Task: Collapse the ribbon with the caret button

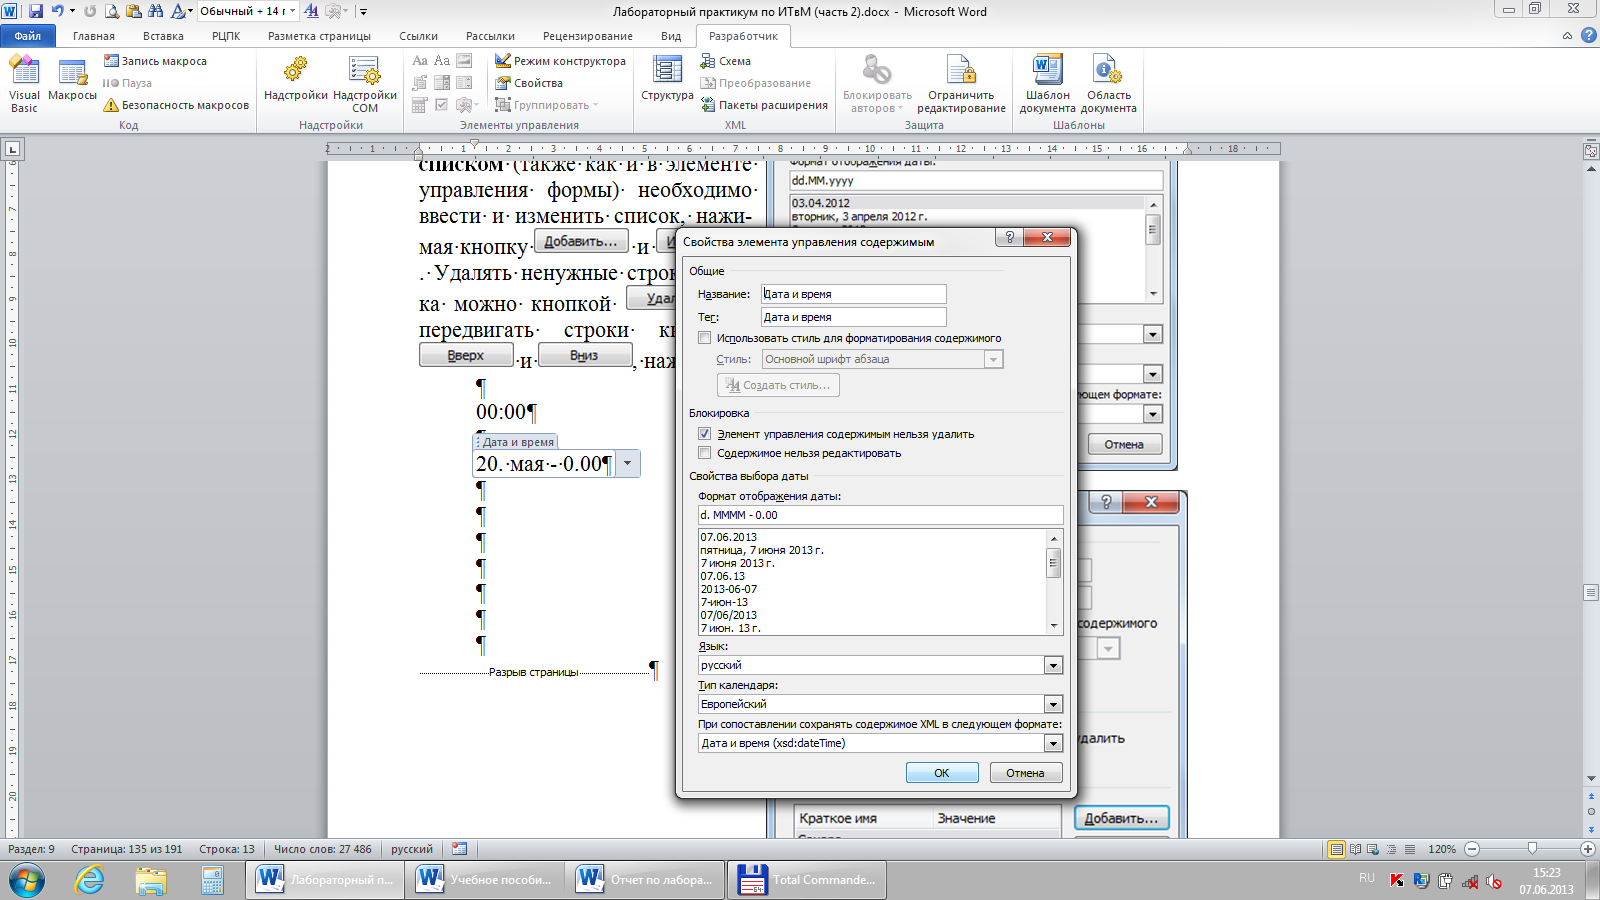Action: (x=1567, y=35)
